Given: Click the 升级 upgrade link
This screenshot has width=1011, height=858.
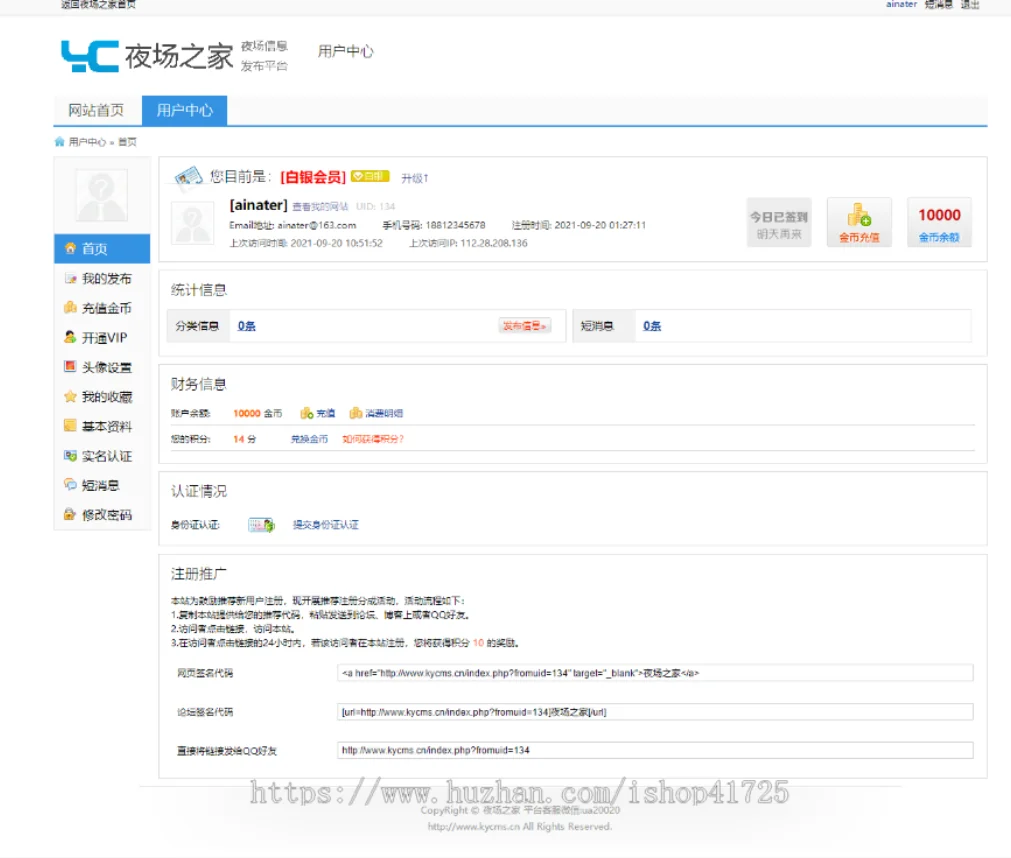Looking at the screenshot, I should tap(414, 178).
